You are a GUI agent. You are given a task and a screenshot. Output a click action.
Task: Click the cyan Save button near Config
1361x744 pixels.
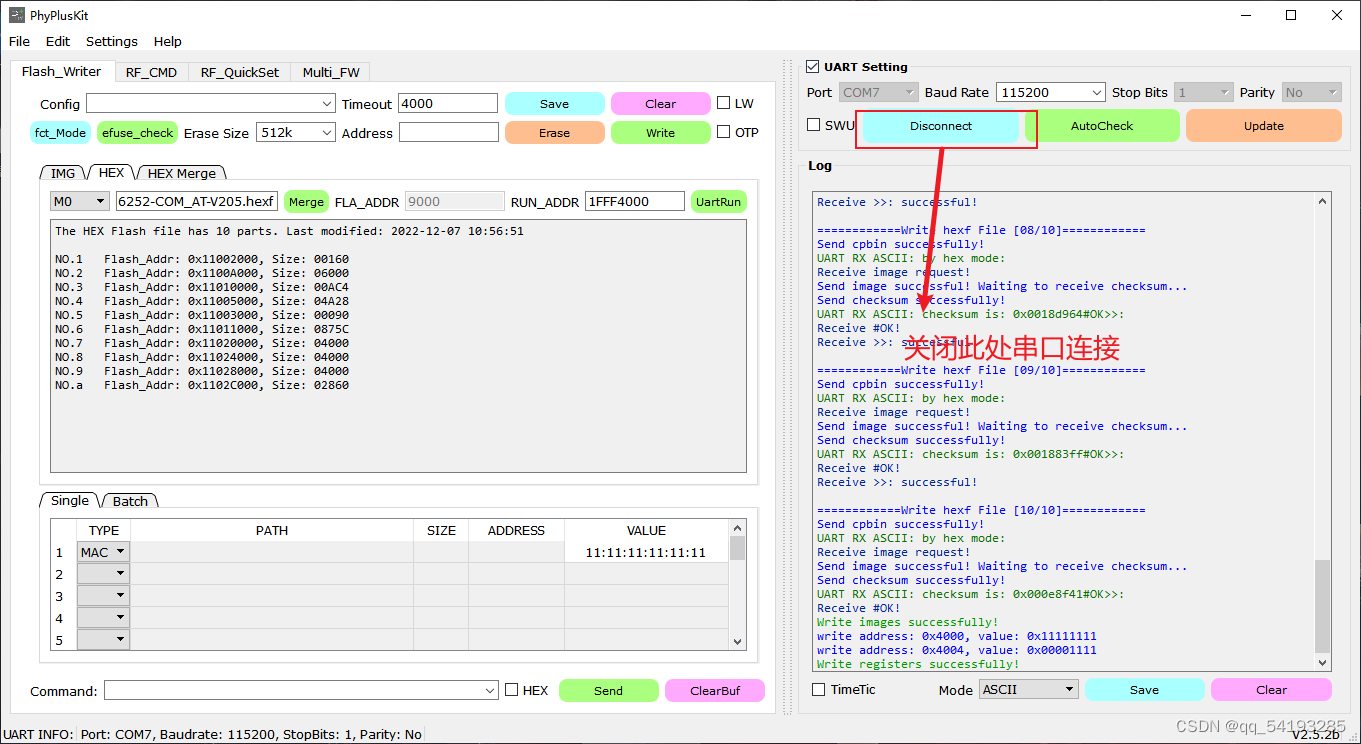[555, 104]
